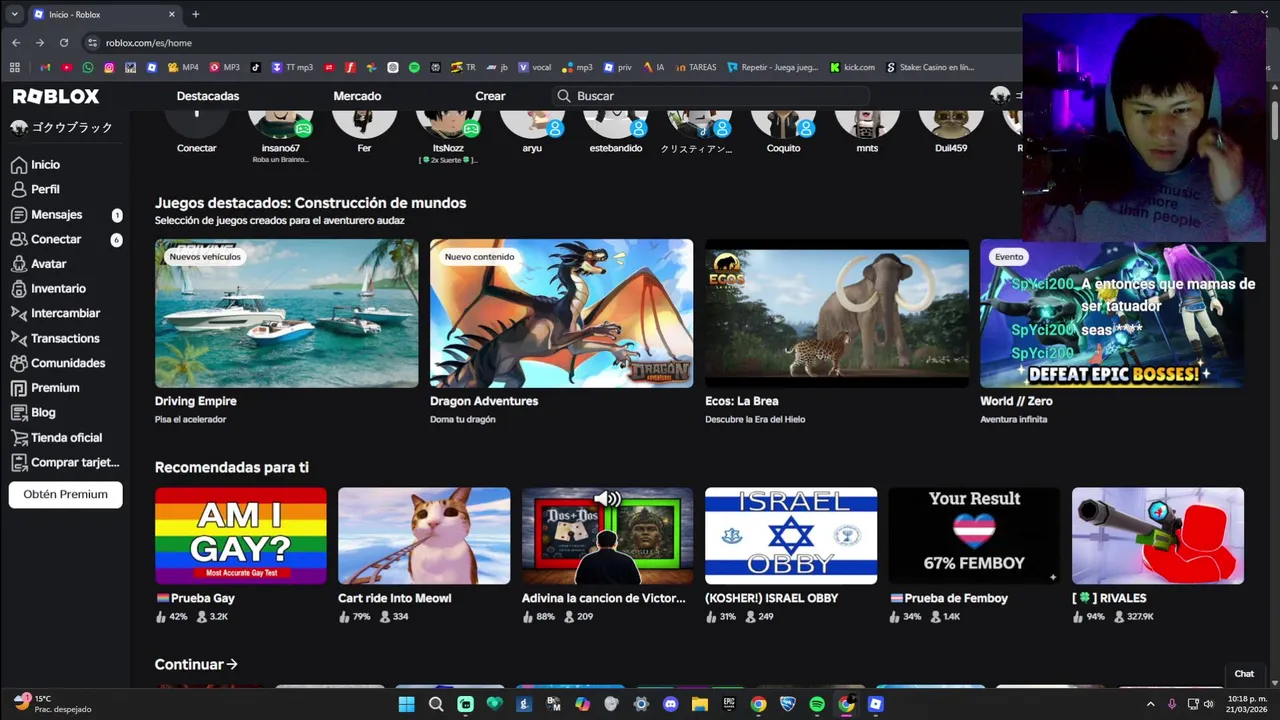Open the Cart ride Into Meowl thumbnail
The height and width of the screenshot is (720, 1280).
tap(424, 536)
